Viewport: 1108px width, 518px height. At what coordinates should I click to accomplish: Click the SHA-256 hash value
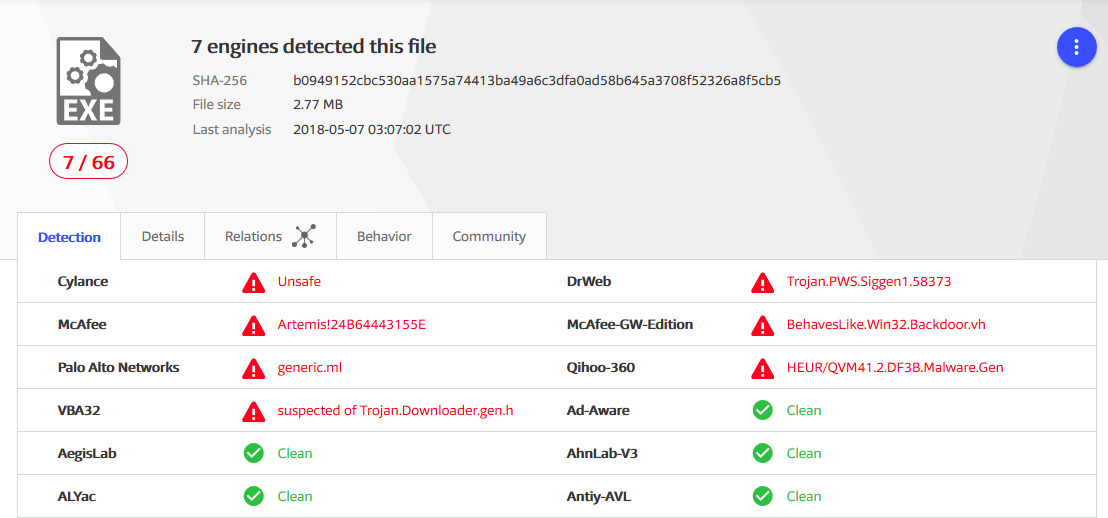(537, 80)
